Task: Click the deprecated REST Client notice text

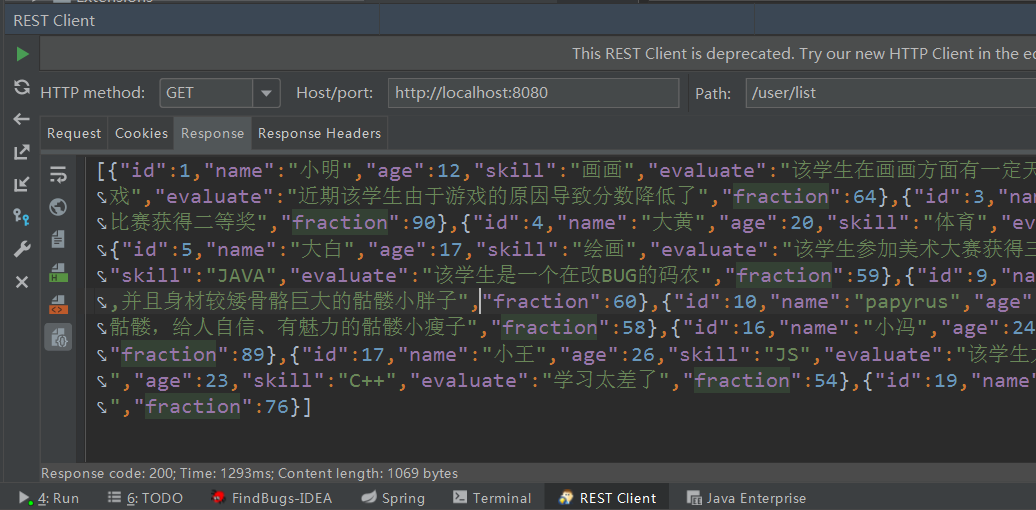Action: [803, 54]
